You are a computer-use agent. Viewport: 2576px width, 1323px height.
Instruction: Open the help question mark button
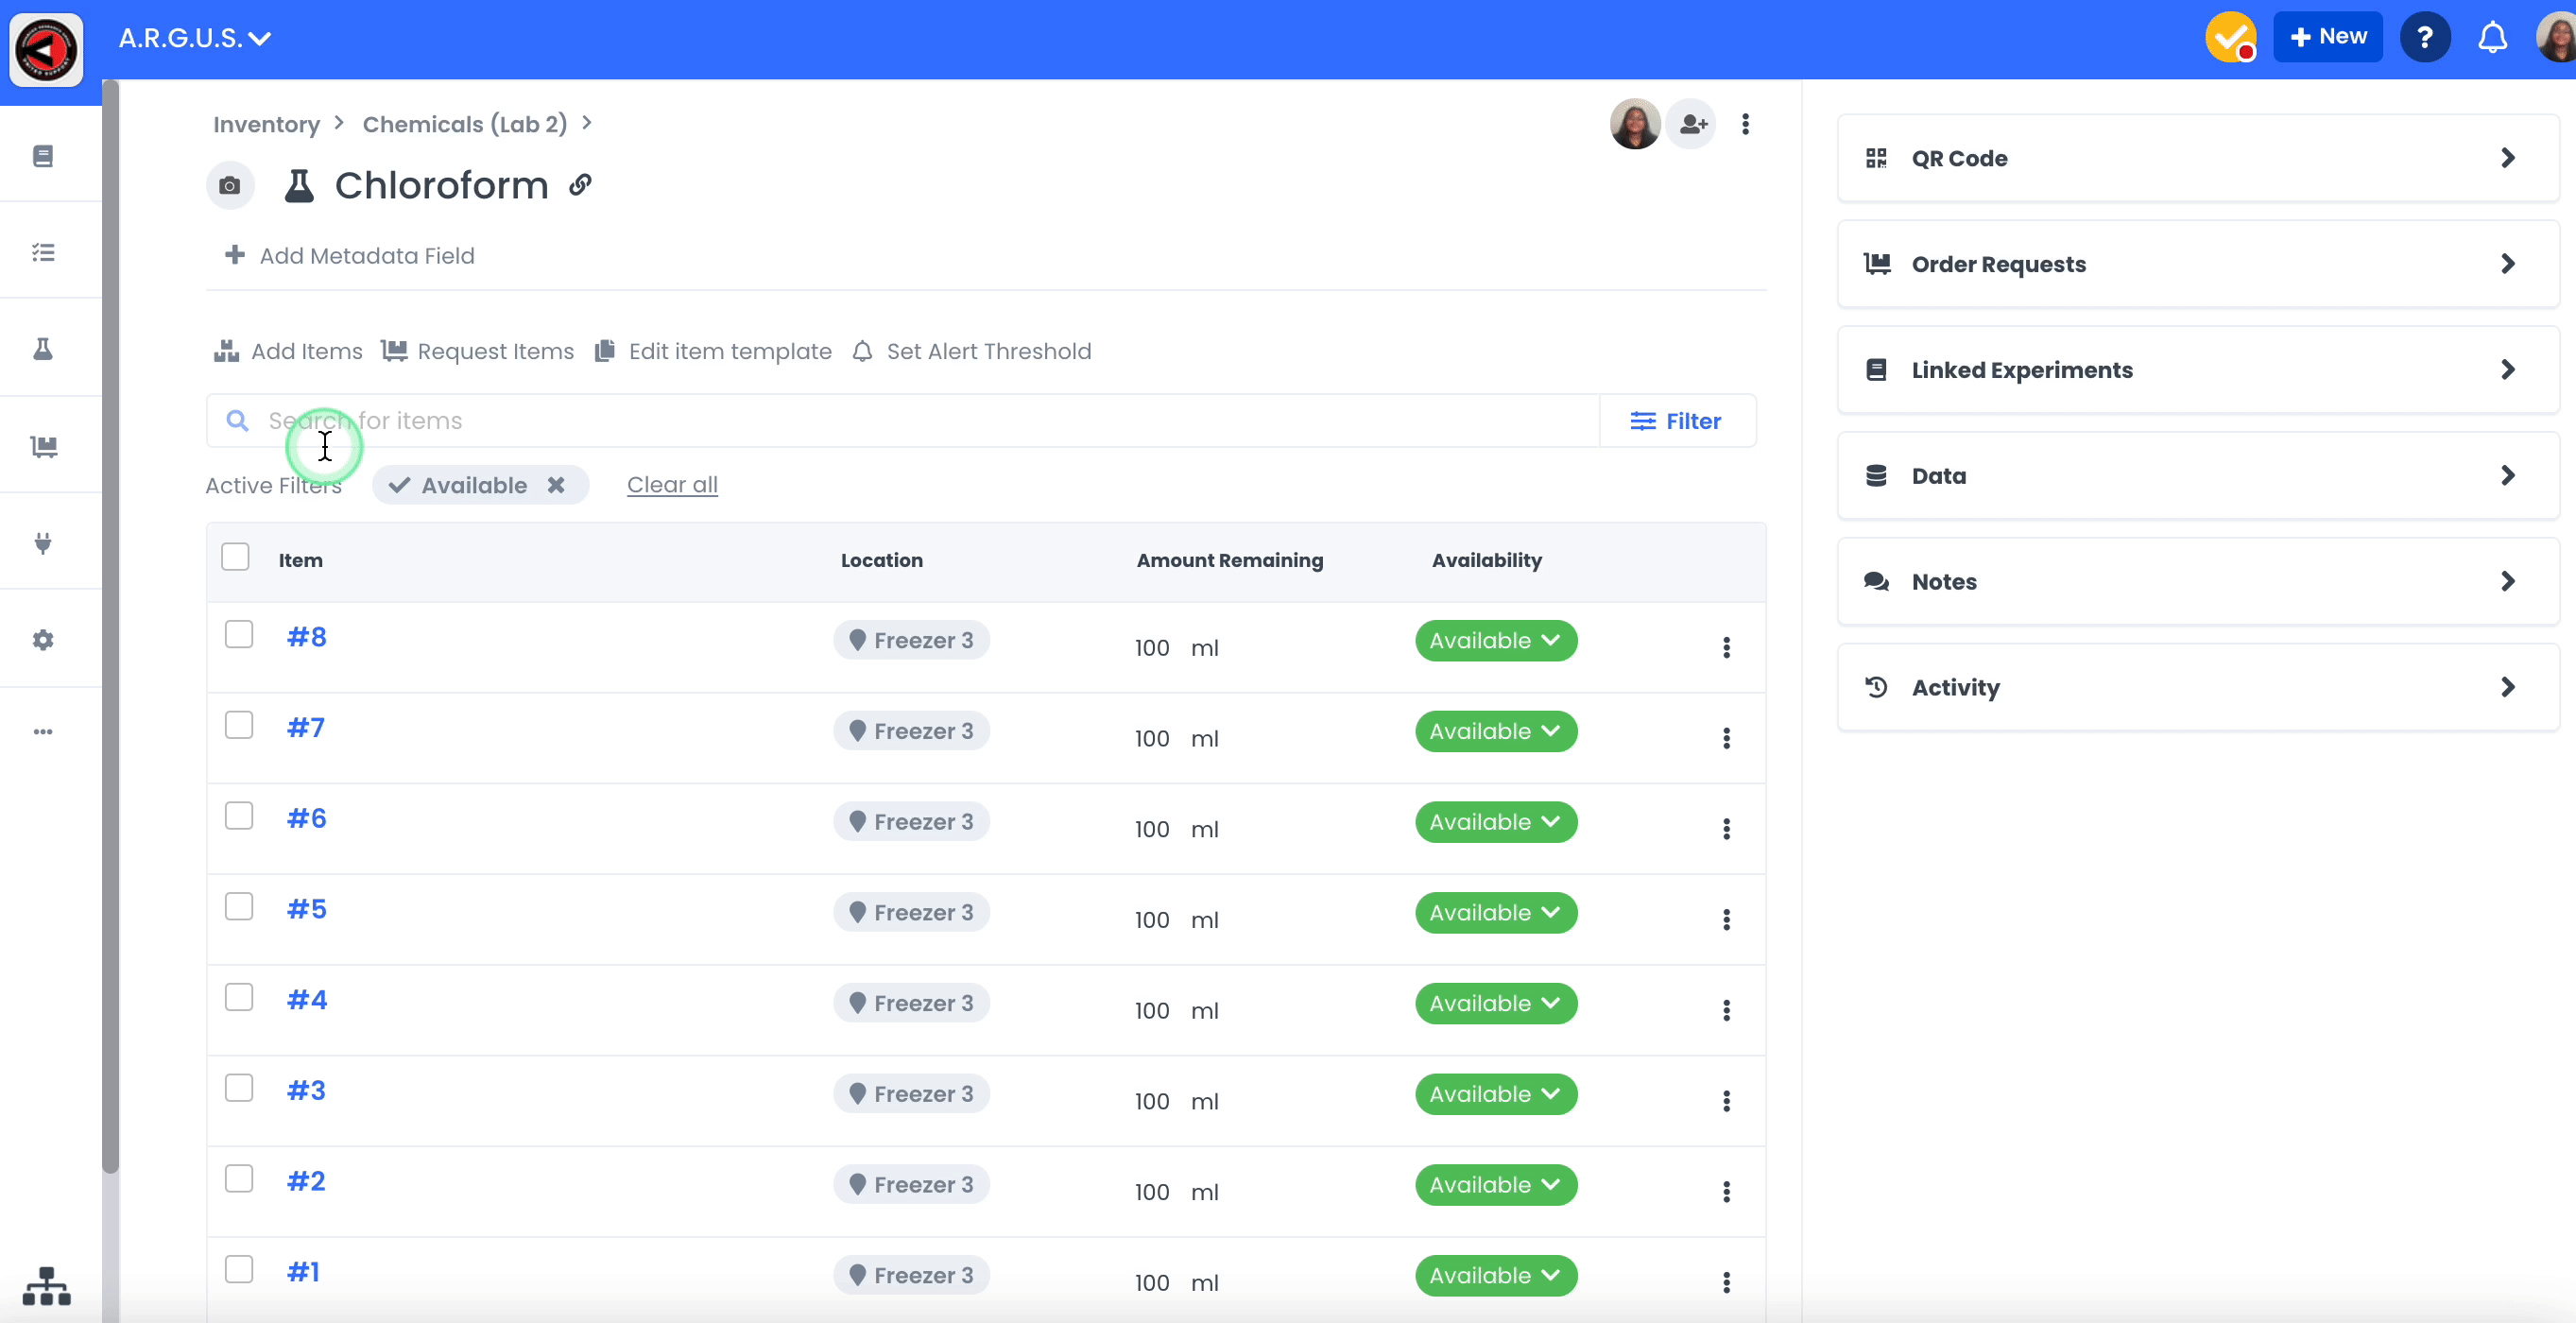(2424, 38)
